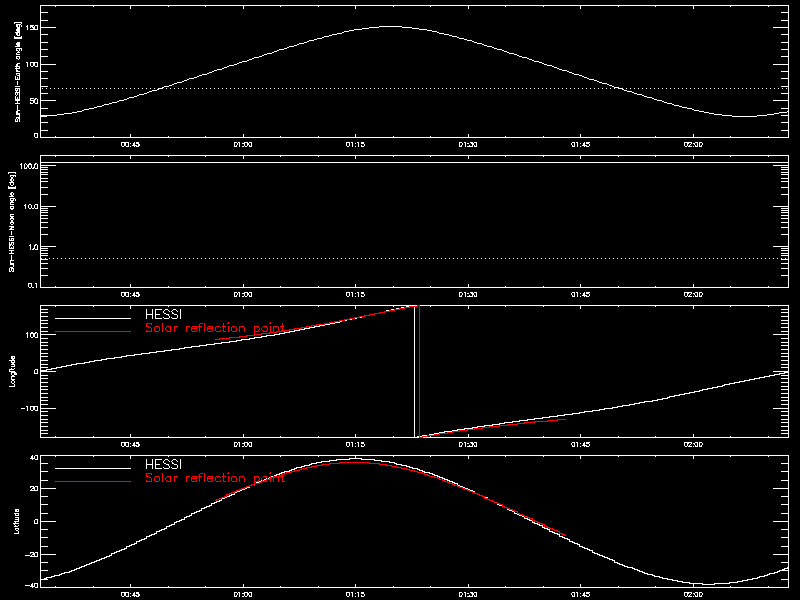Click 02:00 time label under Sun-HESSI-Earth plot
The height and width of the screenshot is (600, 800).
(x=693, y=145)
